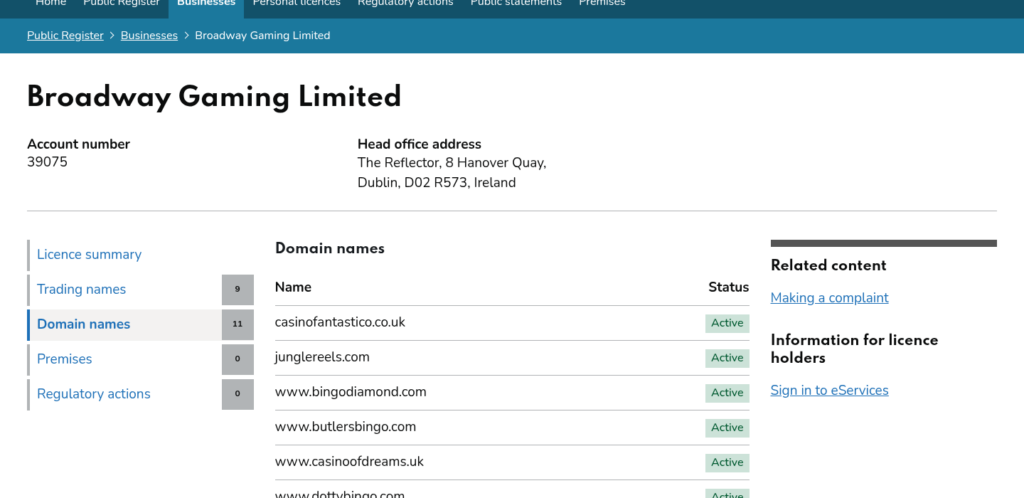Open Premises sidebar link

coord(64,359)
